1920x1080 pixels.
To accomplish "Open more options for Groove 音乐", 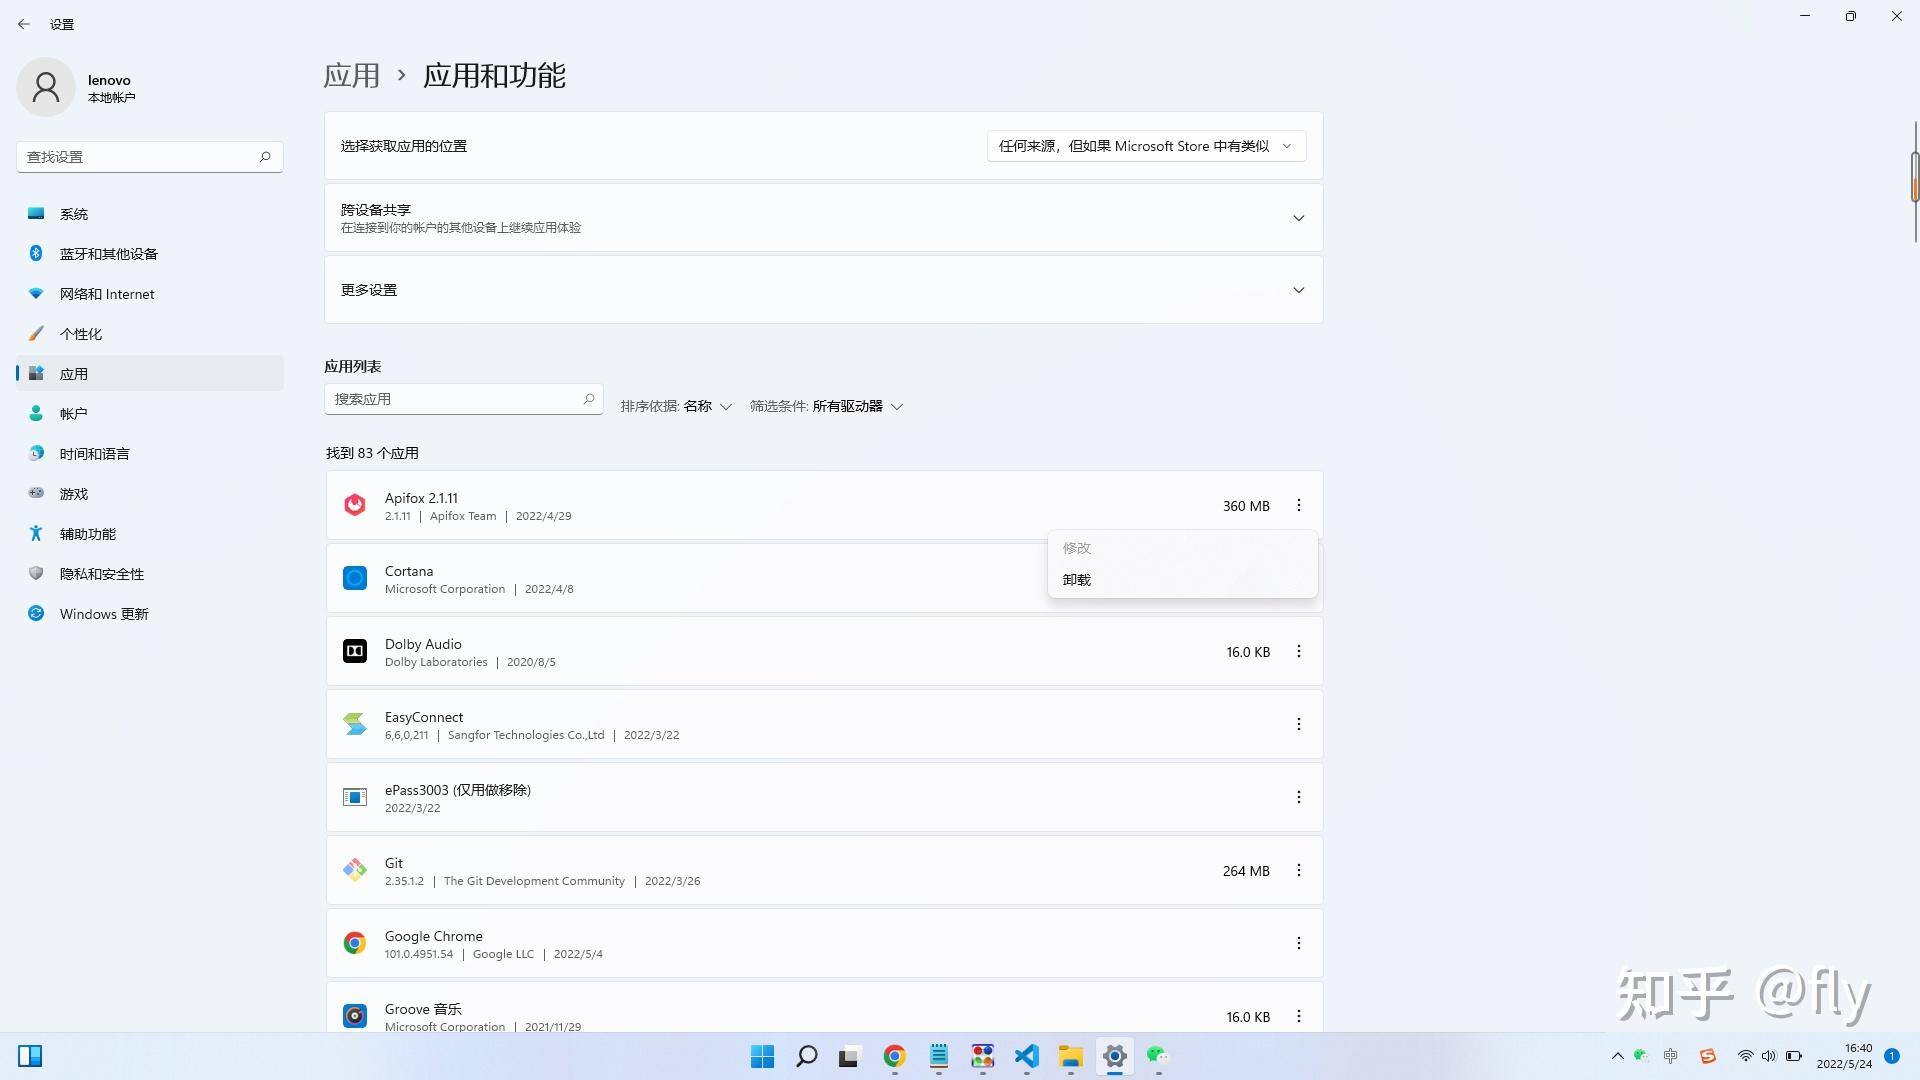I will click(x=1299, y=1016).
